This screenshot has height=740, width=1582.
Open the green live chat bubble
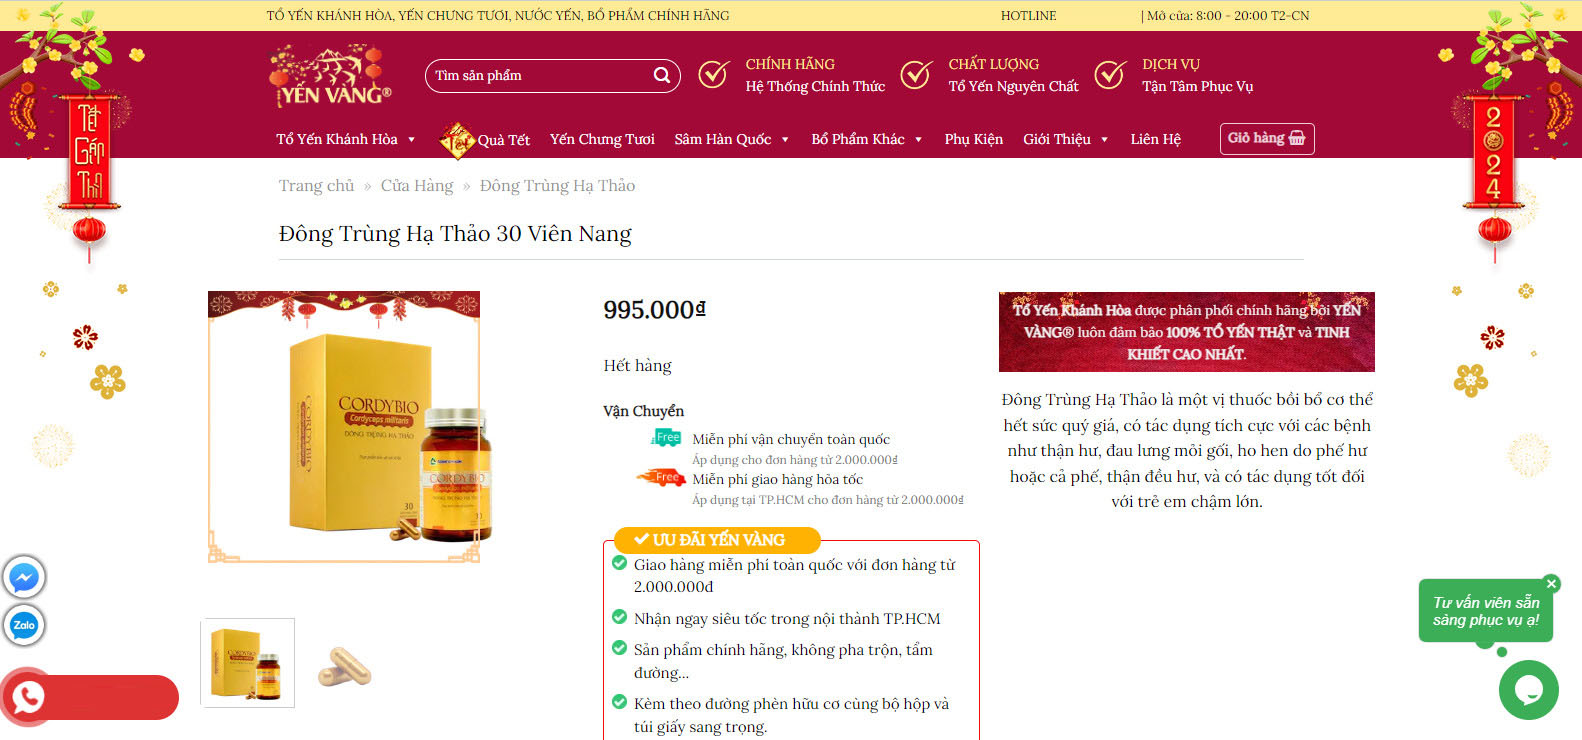pos(1528,690)
